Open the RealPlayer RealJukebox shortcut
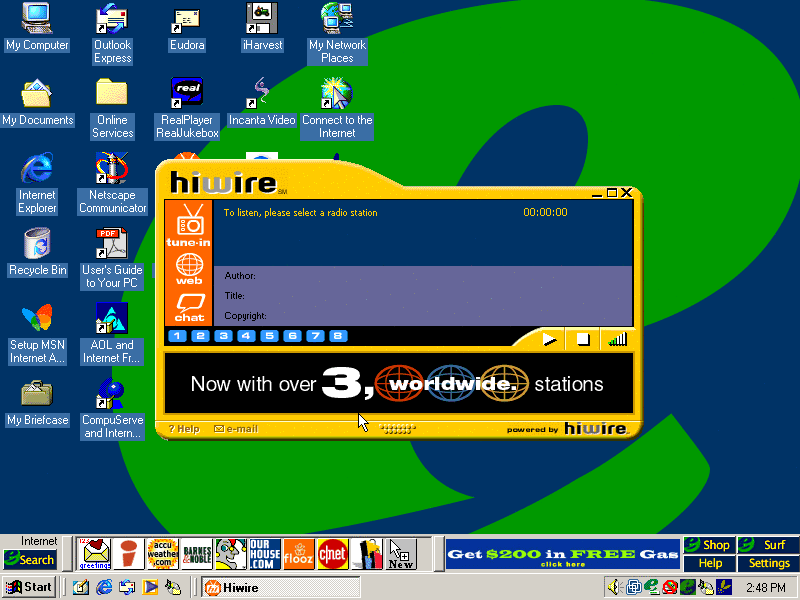 point(187,108)
